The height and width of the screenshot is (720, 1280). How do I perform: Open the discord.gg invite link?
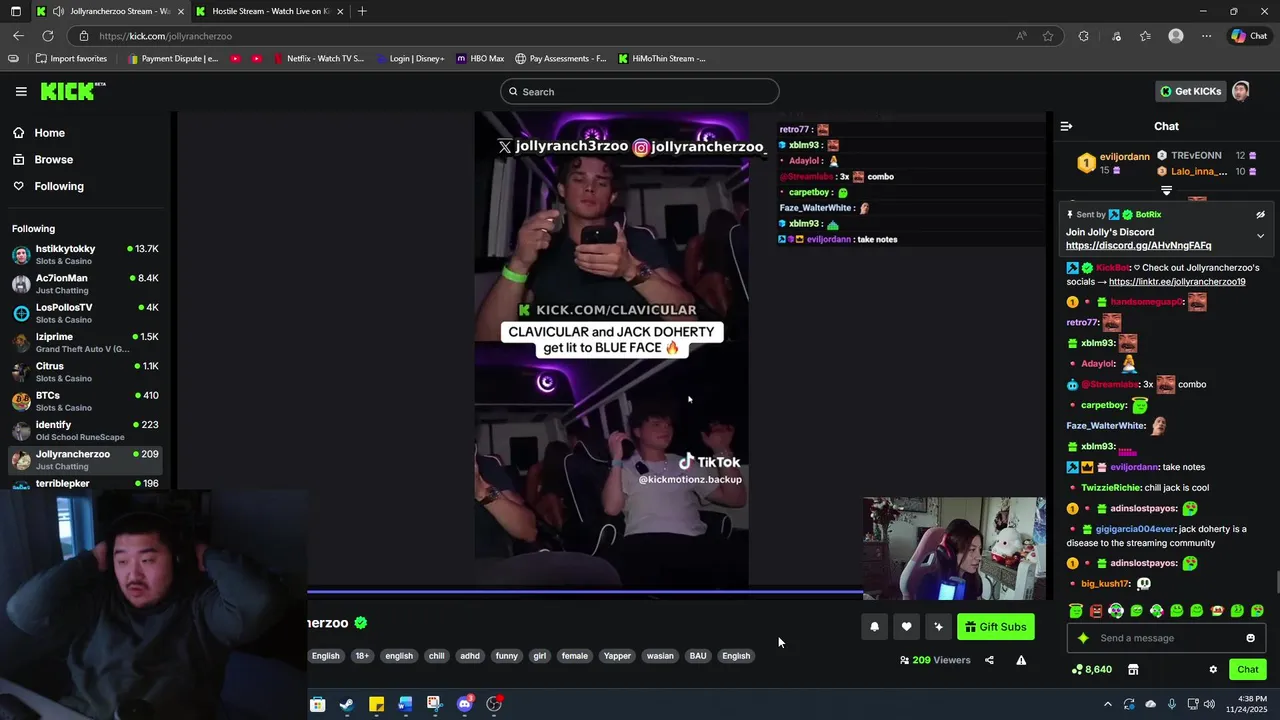[x=1138, y=245]
